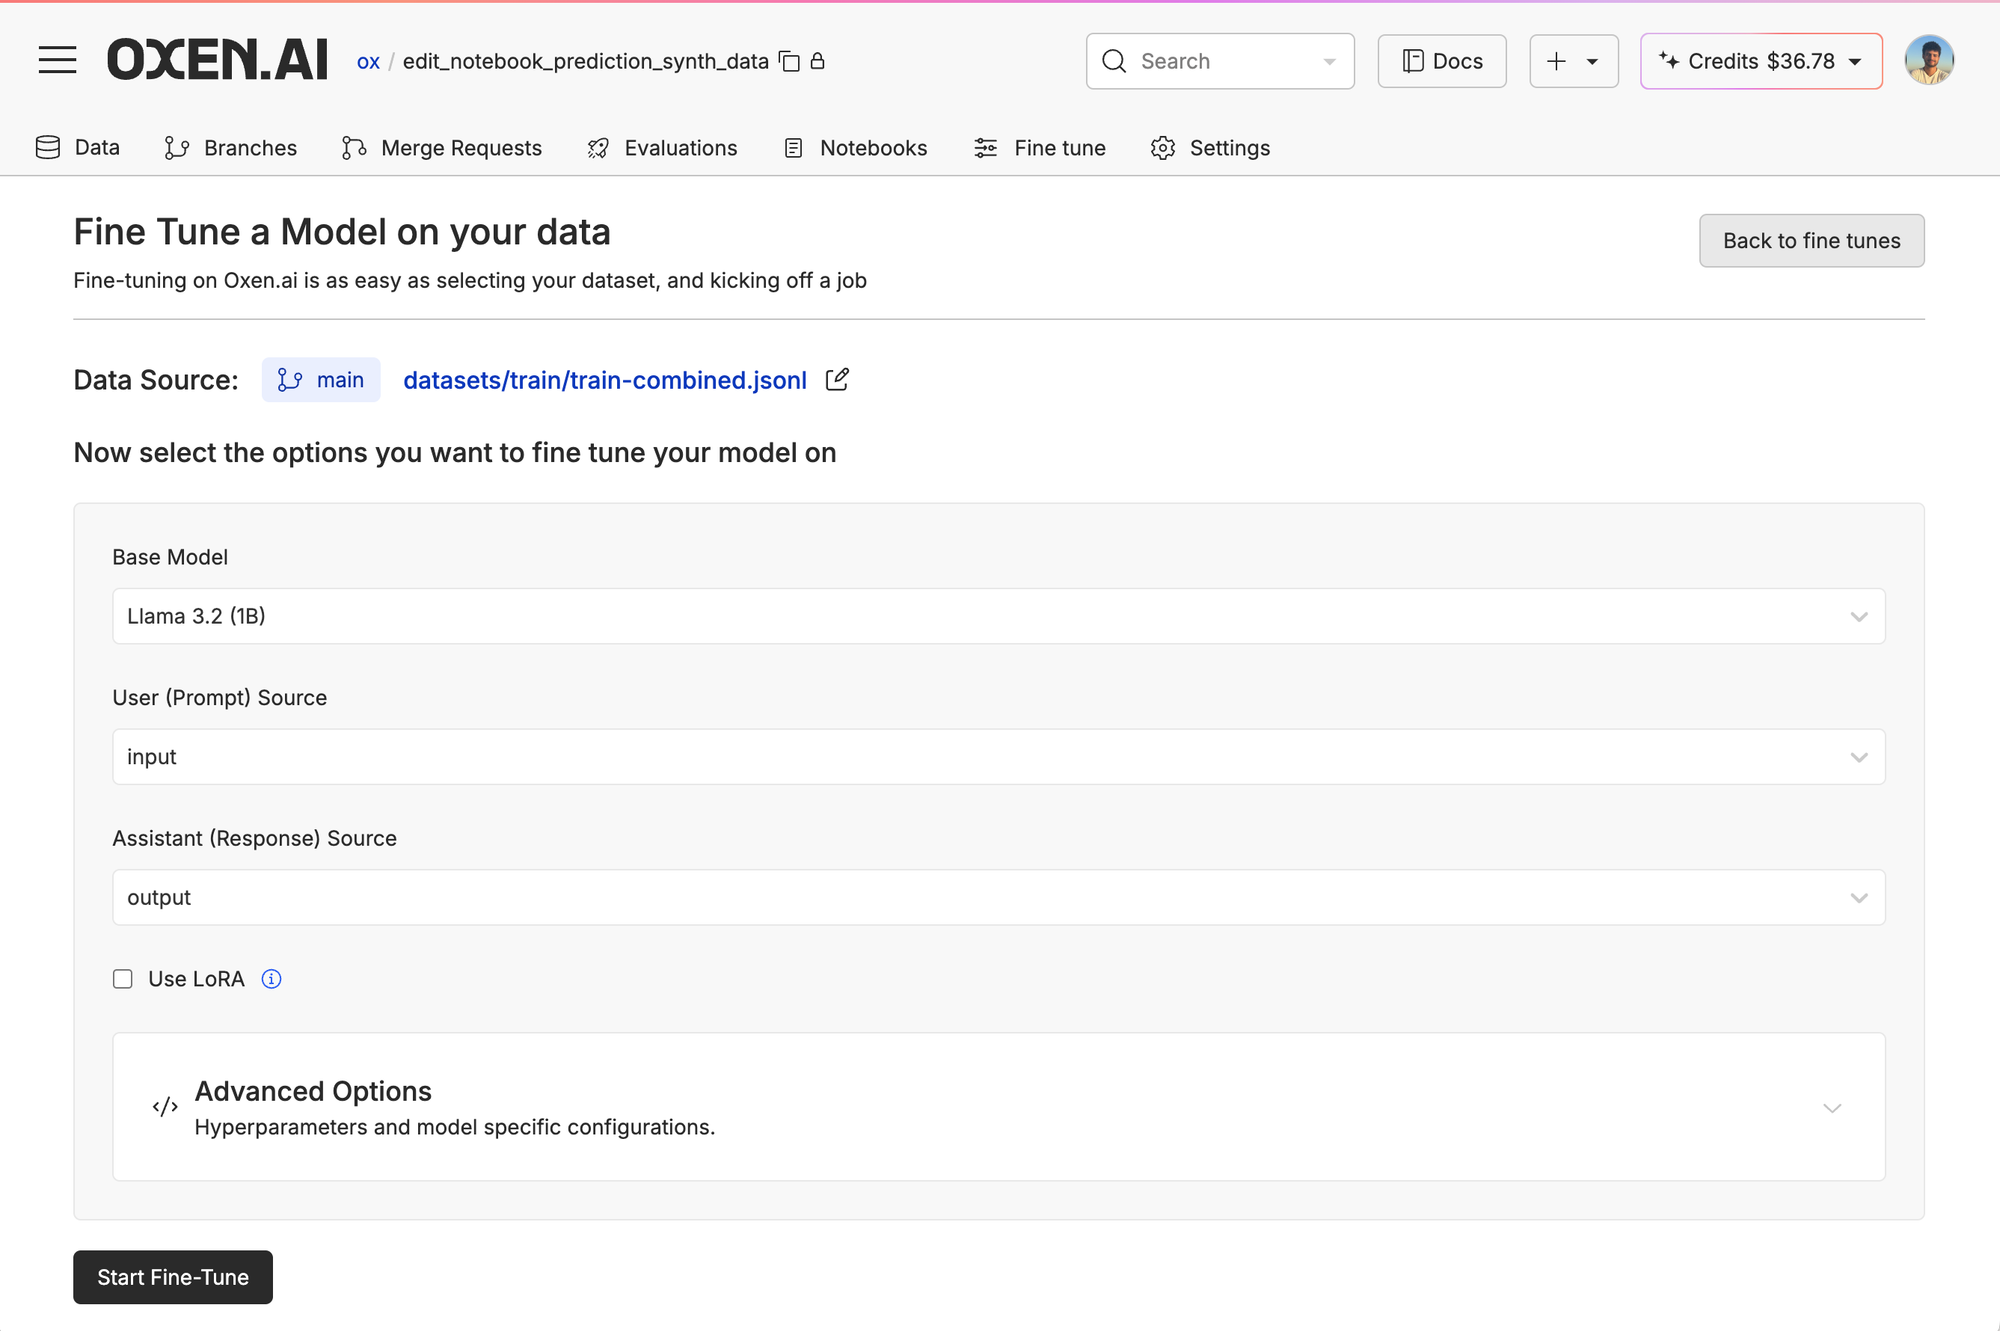Open the Assistant Response Source dropdown

998,897
